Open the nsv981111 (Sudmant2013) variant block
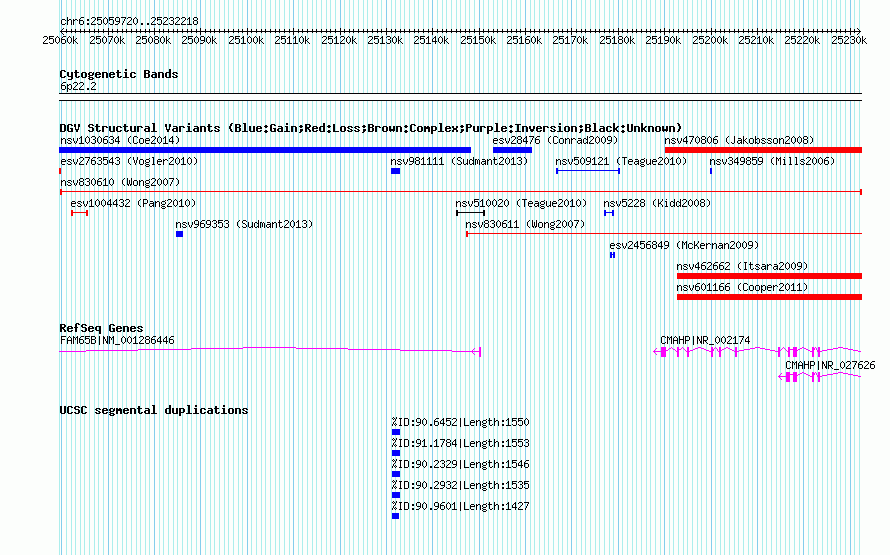 point(396,171)
